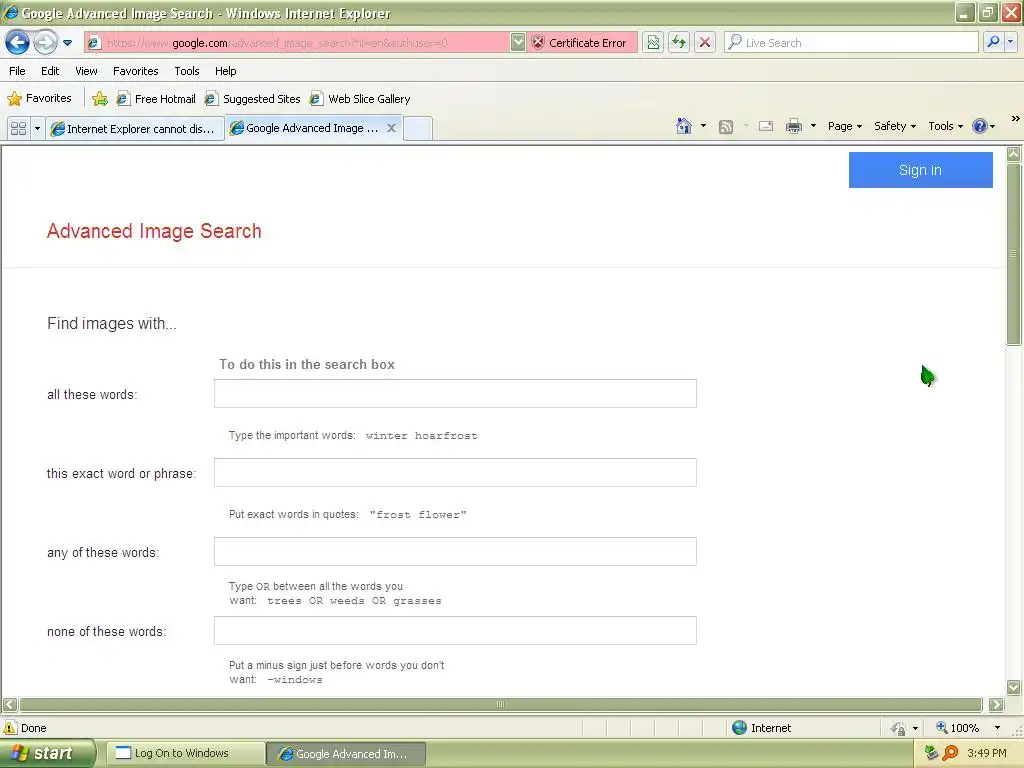
Task: Switch to Internet Explorer cannot display tab
Action: (x=135, y=129)
